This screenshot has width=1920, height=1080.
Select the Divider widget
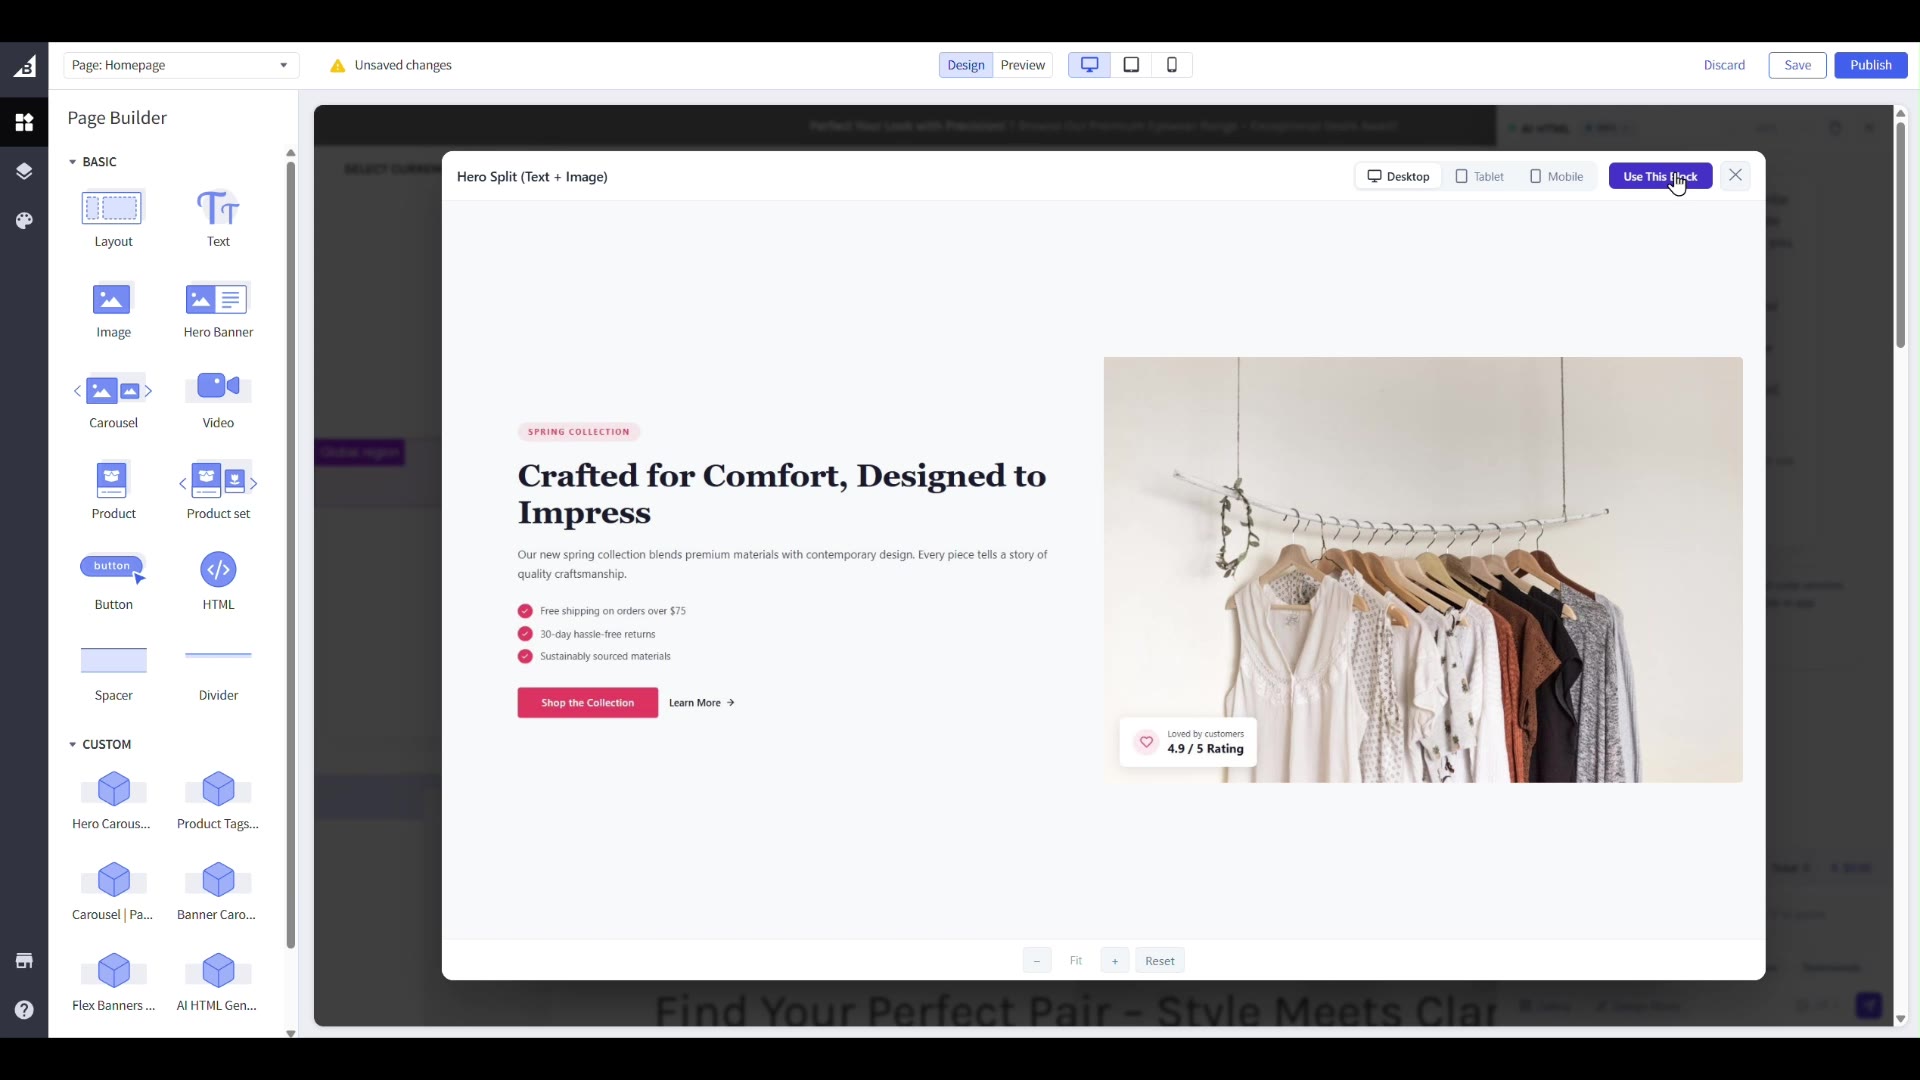click(x=218, y=673)
